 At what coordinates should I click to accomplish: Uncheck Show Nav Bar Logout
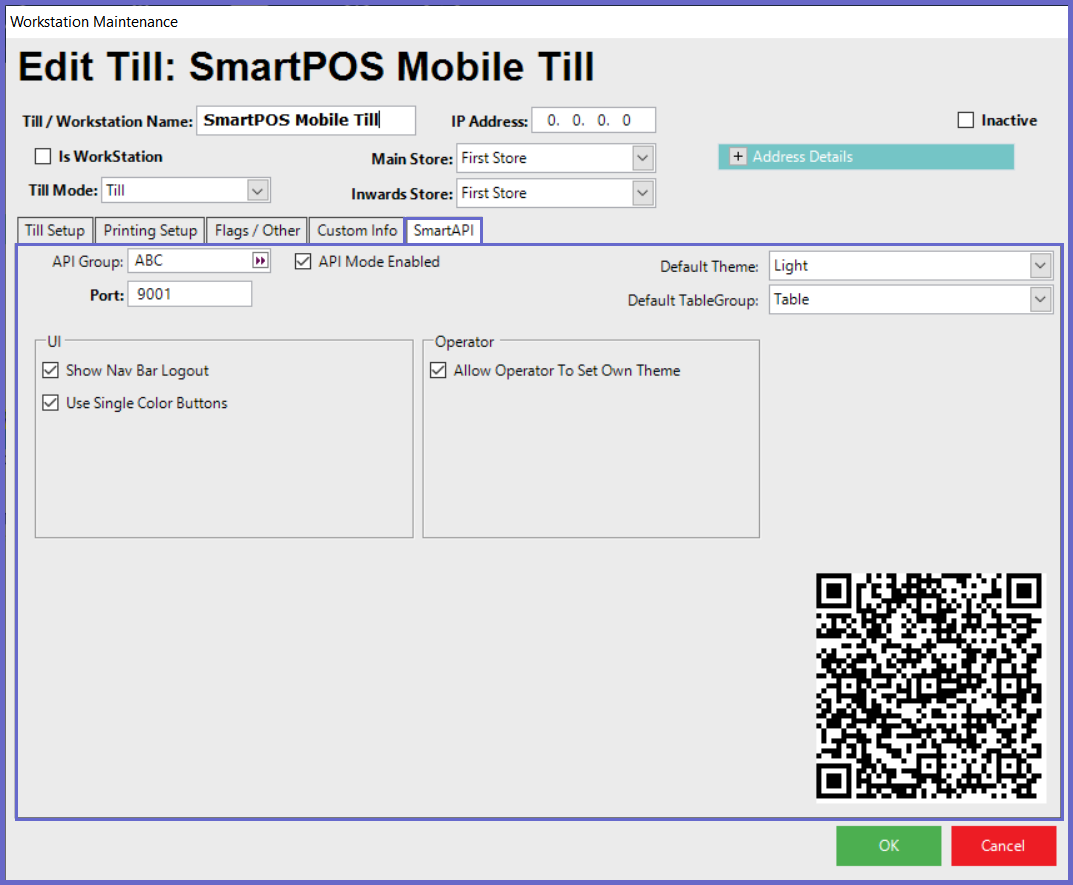[x=51, y=370]
